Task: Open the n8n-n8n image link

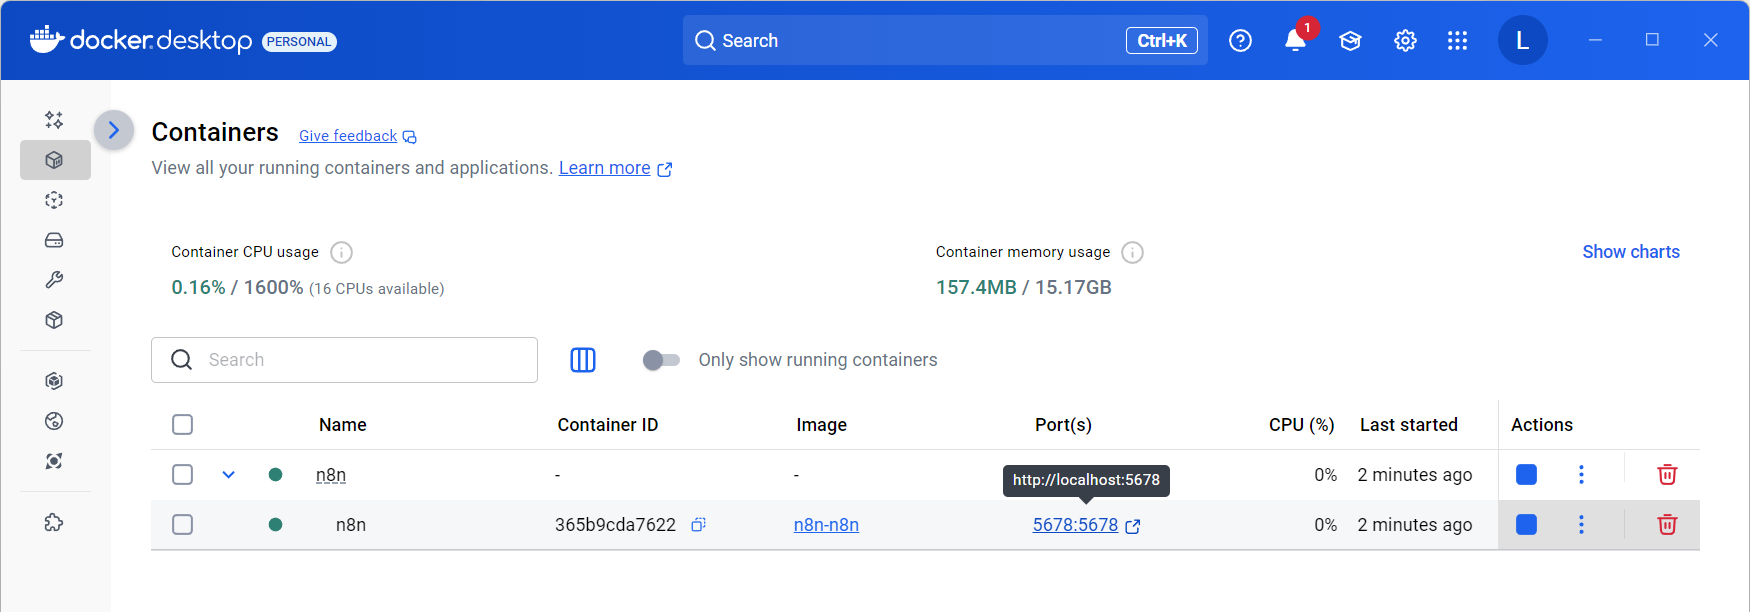Action: click(826, 525)
